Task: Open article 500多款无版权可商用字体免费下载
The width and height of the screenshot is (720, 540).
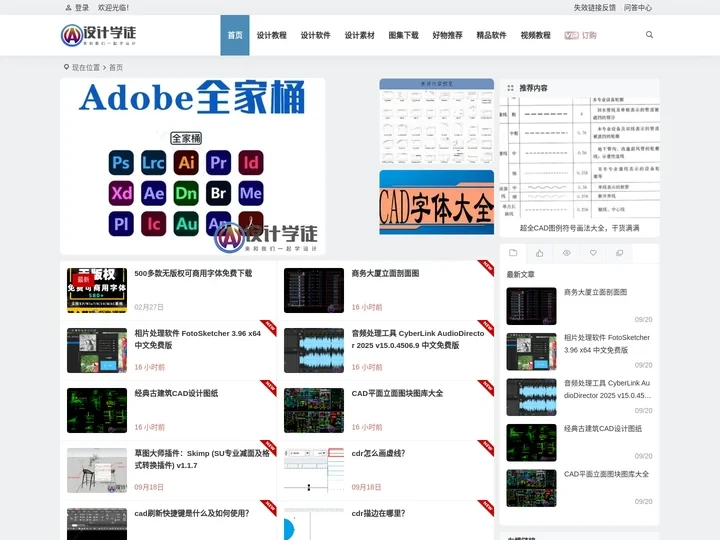Action: tap(193, 273)
